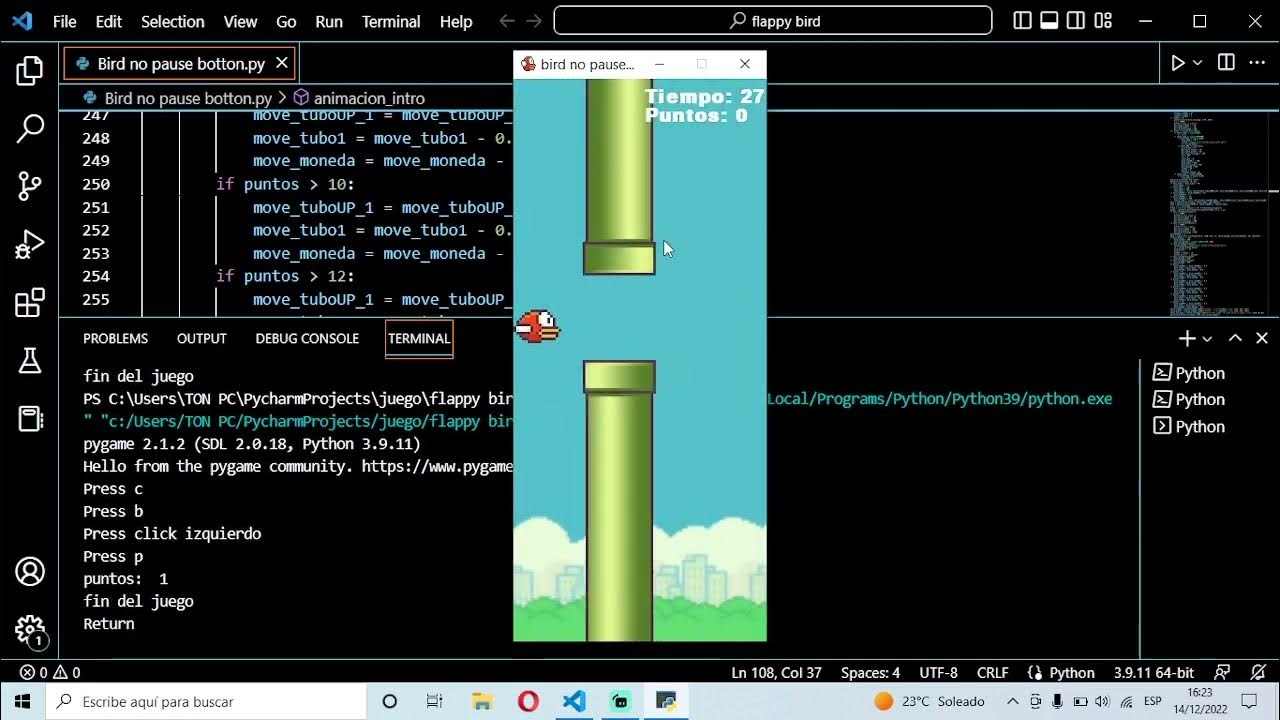
Task: Go forward with the navigation arrow
Action: click(534, 21)
